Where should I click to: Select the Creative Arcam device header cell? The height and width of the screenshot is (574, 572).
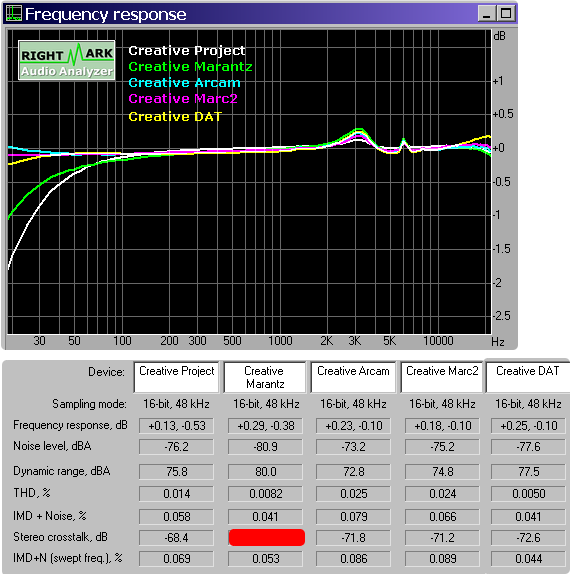pyautogui.click(x=353, y=377)
